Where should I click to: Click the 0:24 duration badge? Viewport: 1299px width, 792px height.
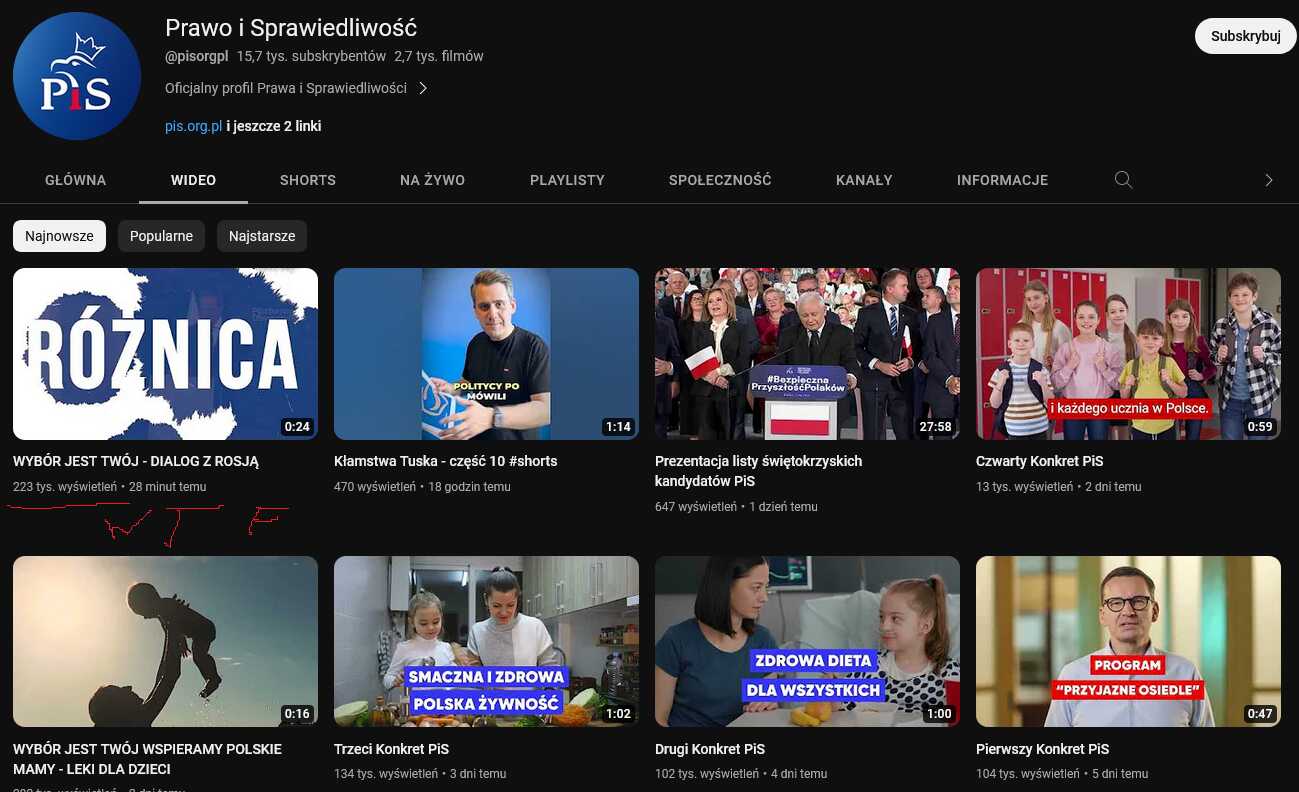point(297,427)
